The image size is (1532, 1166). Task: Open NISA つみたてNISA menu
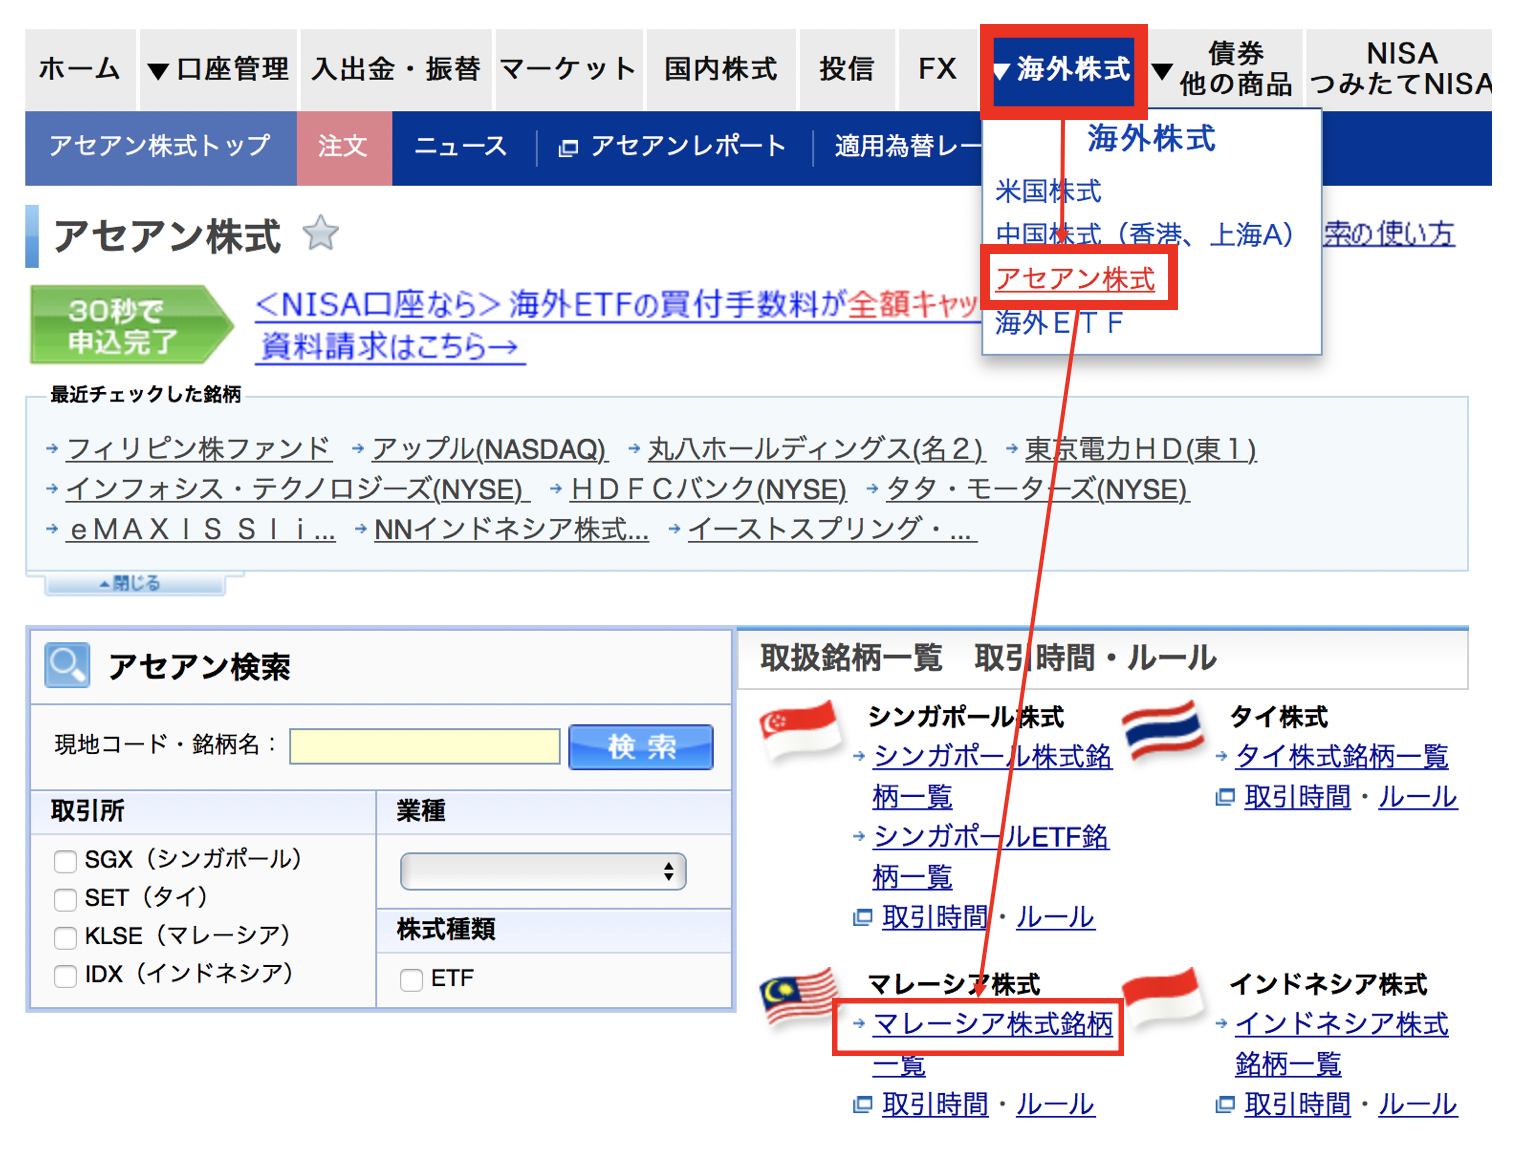(x=1400, y=69)
